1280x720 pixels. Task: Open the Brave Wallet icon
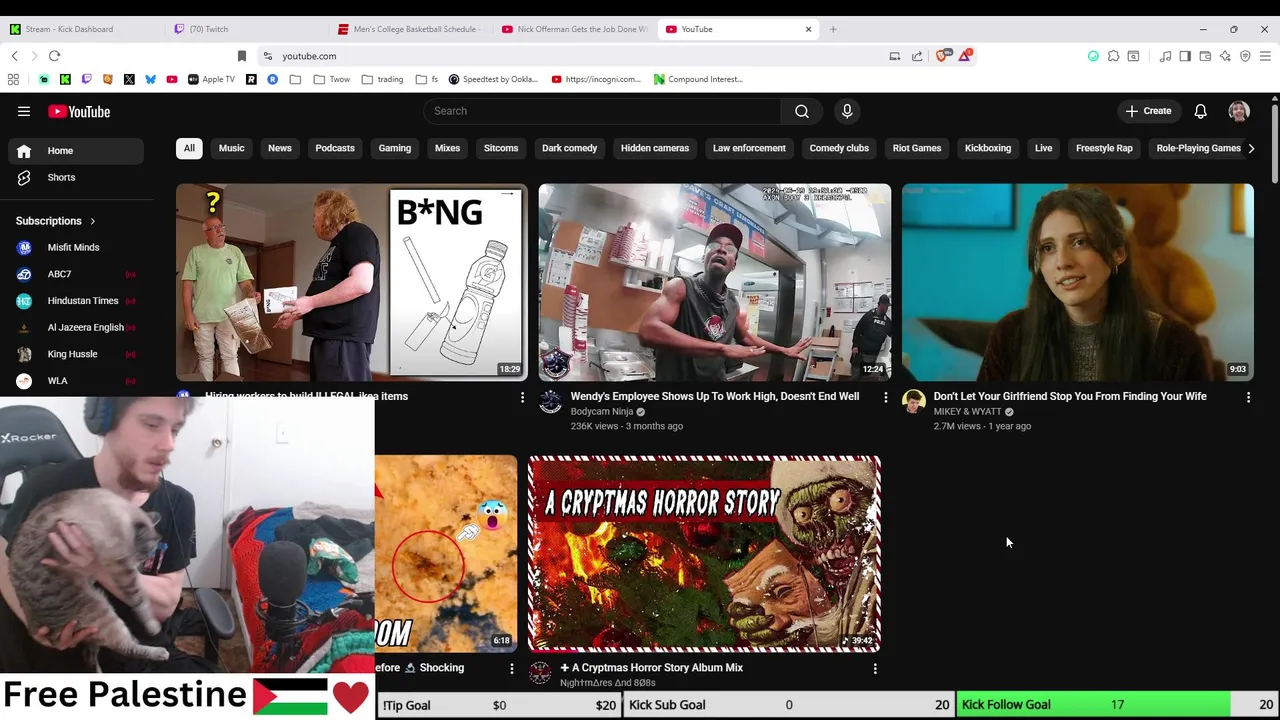point(1205,56)
